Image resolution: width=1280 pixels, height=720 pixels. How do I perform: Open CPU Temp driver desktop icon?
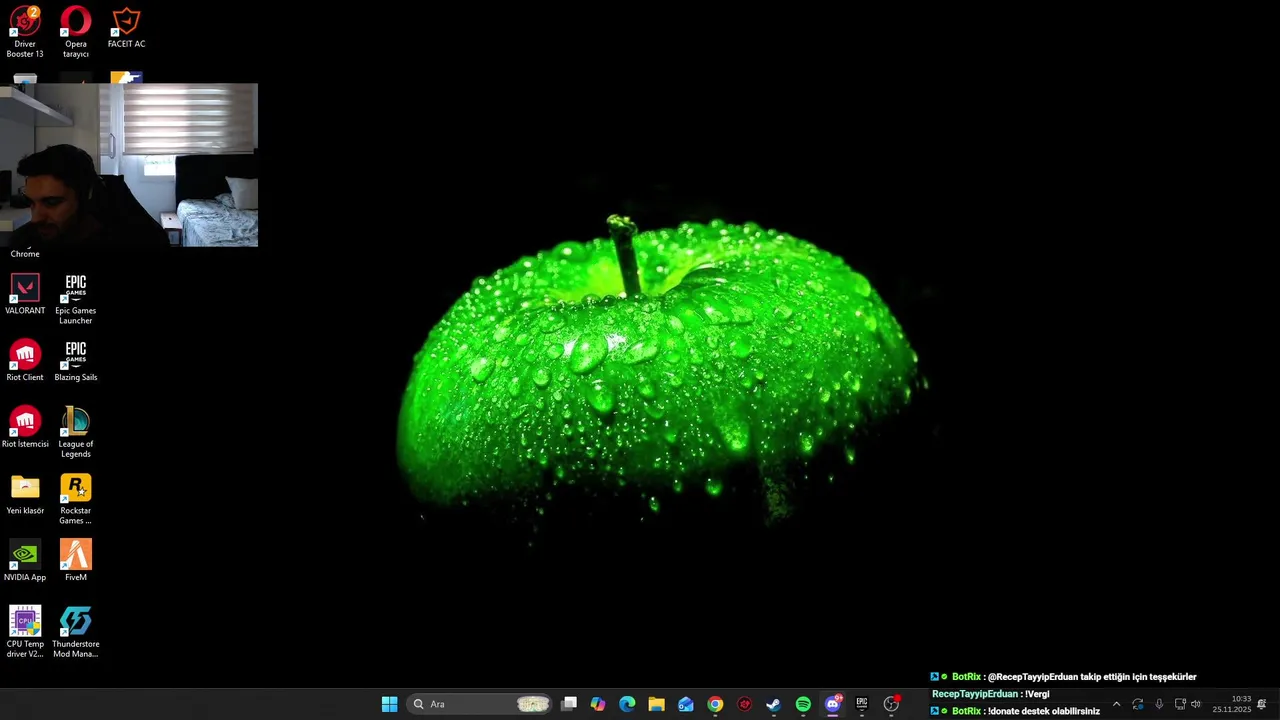click(x=25, y=632)
